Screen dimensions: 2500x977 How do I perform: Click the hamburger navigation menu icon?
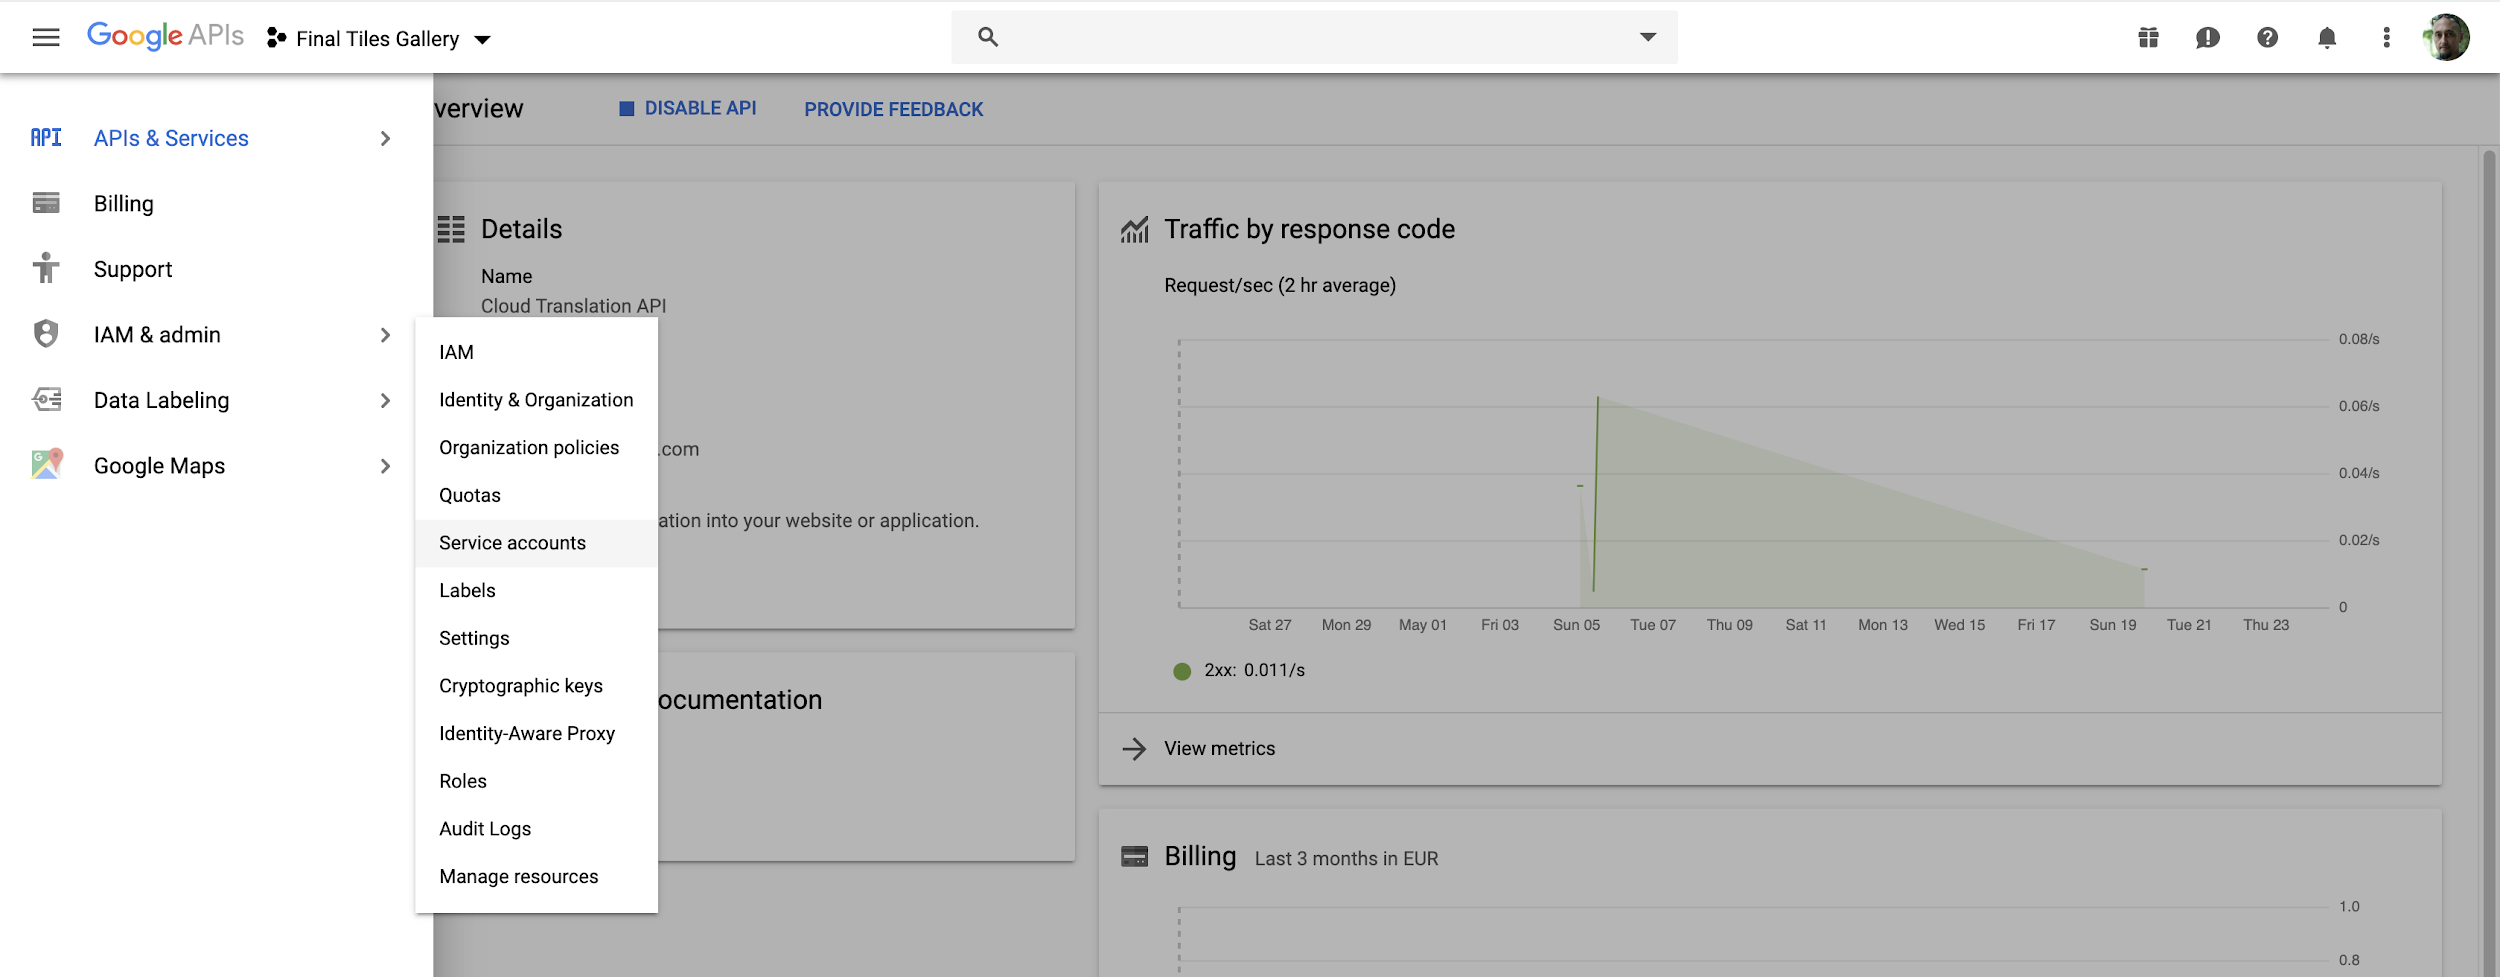(46, 38)
